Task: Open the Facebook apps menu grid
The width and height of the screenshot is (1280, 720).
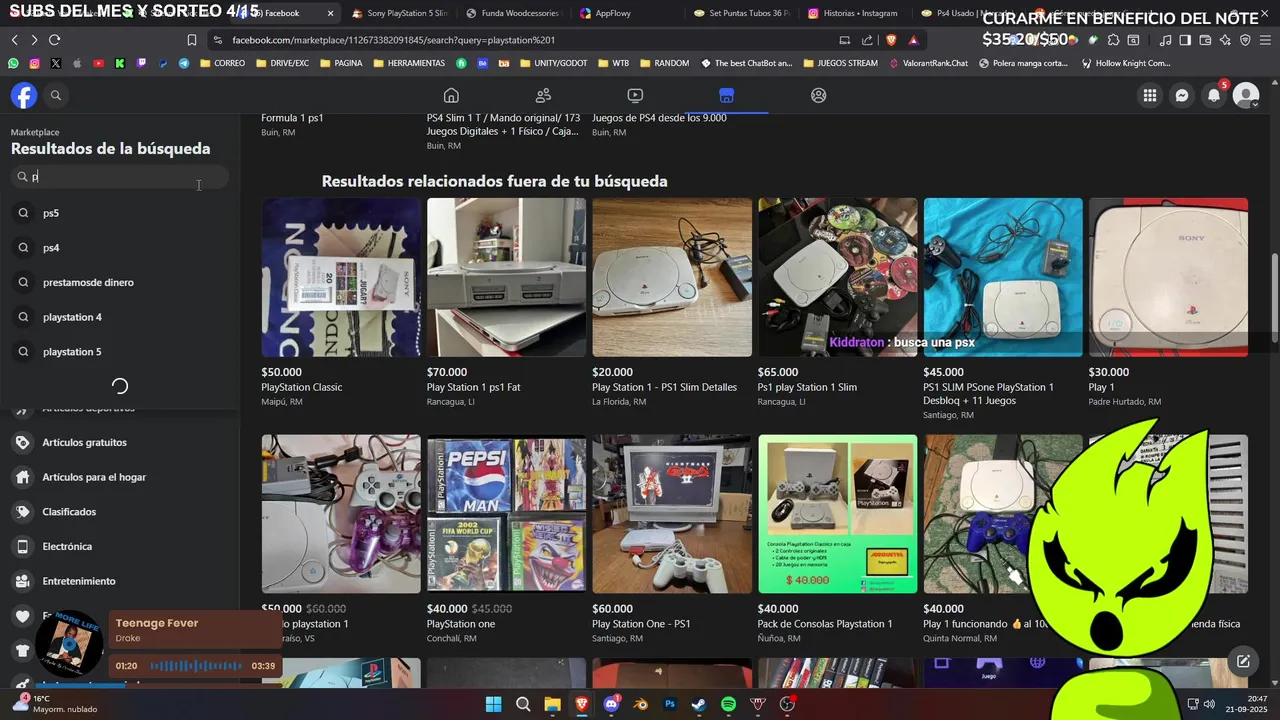Action: tap(1150, 95)
